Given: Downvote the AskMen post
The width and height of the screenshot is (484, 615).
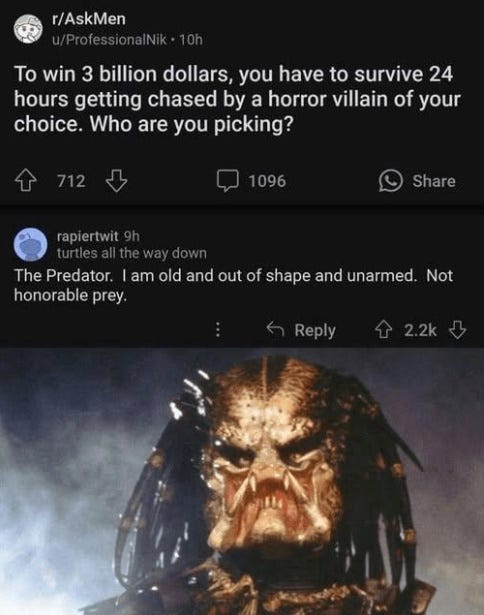Looking at the screenshot, I should pos(116,181).
